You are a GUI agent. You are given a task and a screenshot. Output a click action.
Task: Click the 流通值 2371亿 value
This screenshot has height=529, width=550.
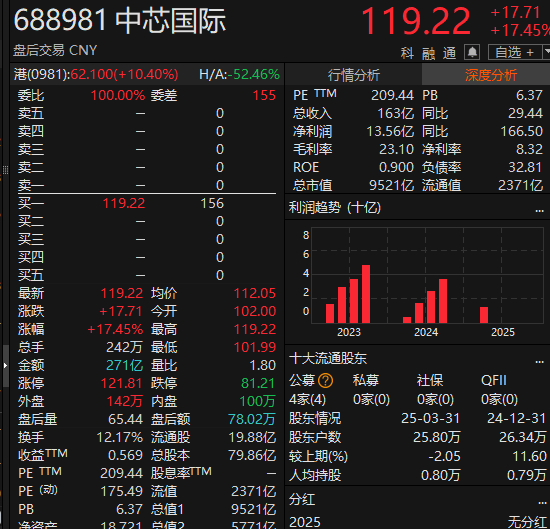(x=521, y=185)
